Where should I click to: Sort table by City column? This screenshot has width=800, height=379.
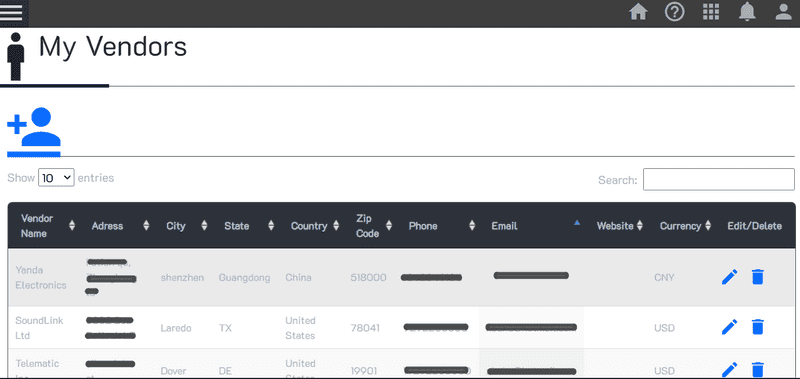[x=186, y=225]
